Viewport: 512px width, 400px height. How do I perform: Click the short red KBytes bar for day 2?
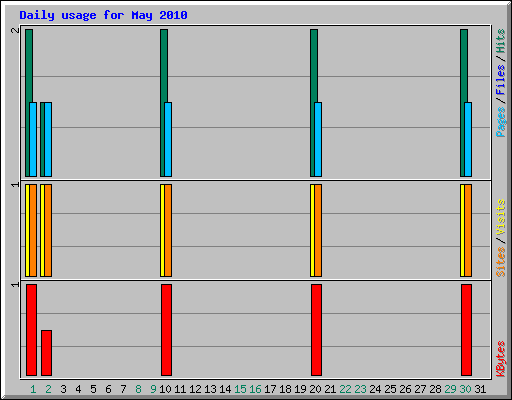pos(46,353)
